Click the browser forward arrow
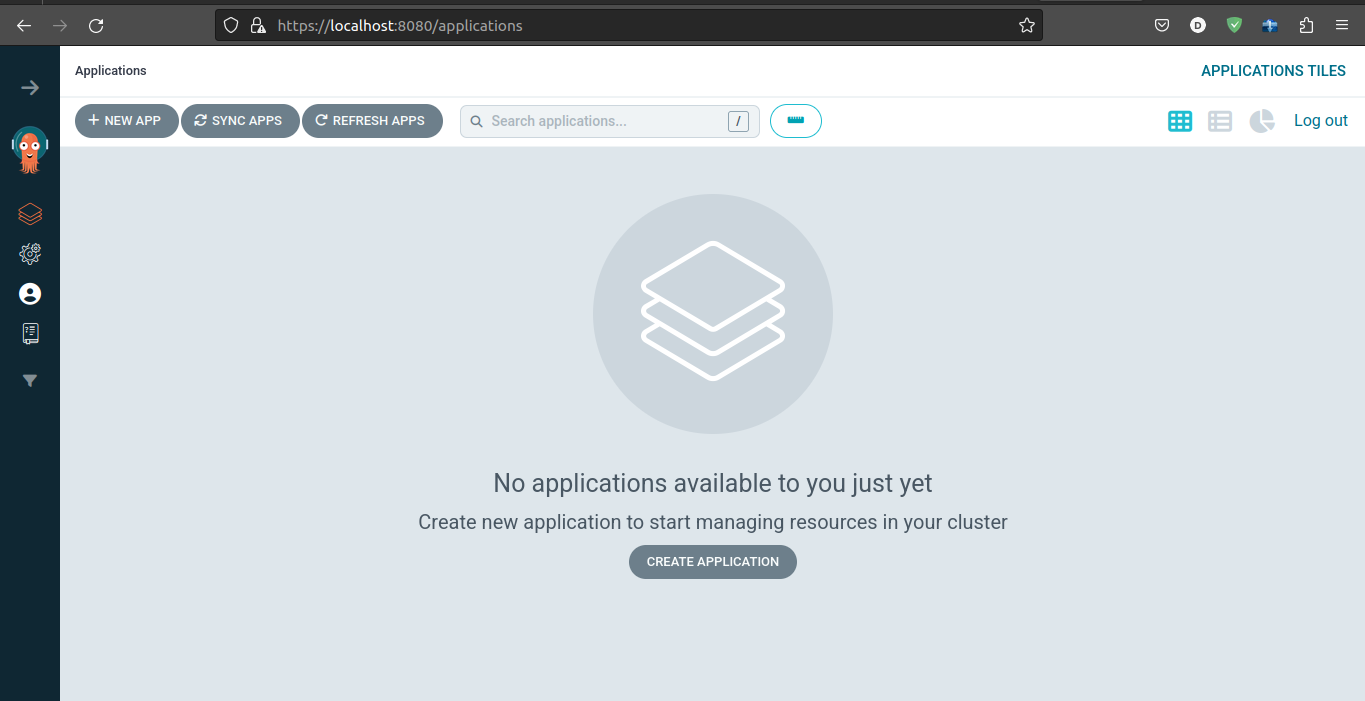1365x701 pixels. (60, 26)
